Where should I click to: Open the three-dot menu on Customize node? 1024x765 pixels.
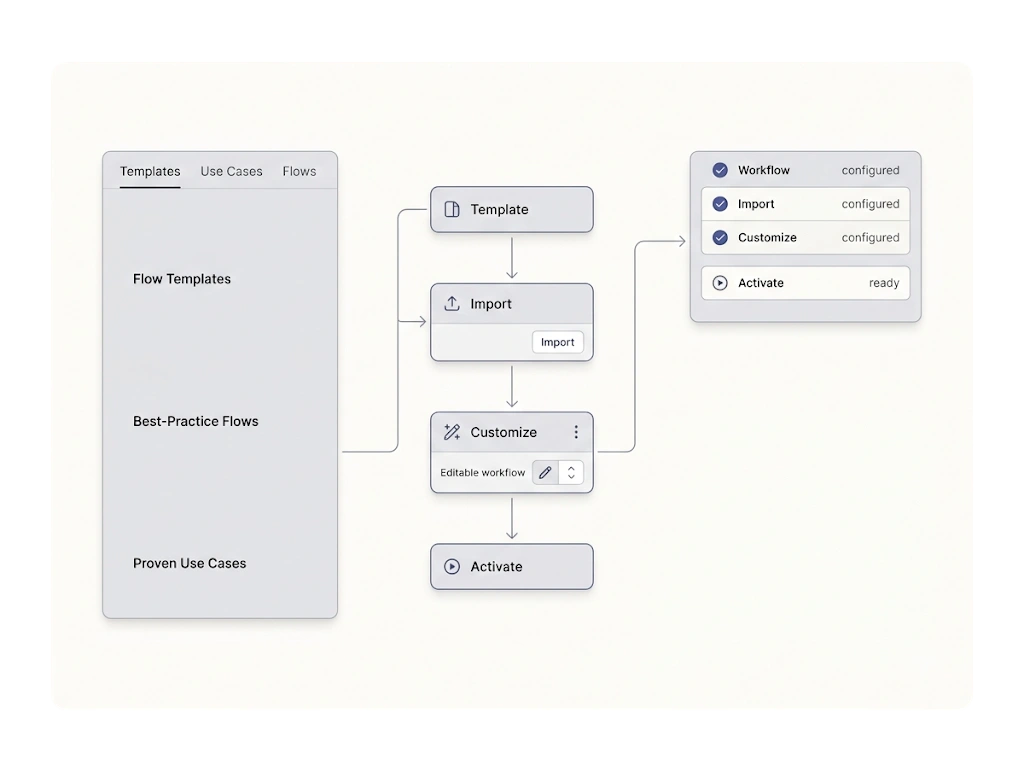tap(576, 432)
